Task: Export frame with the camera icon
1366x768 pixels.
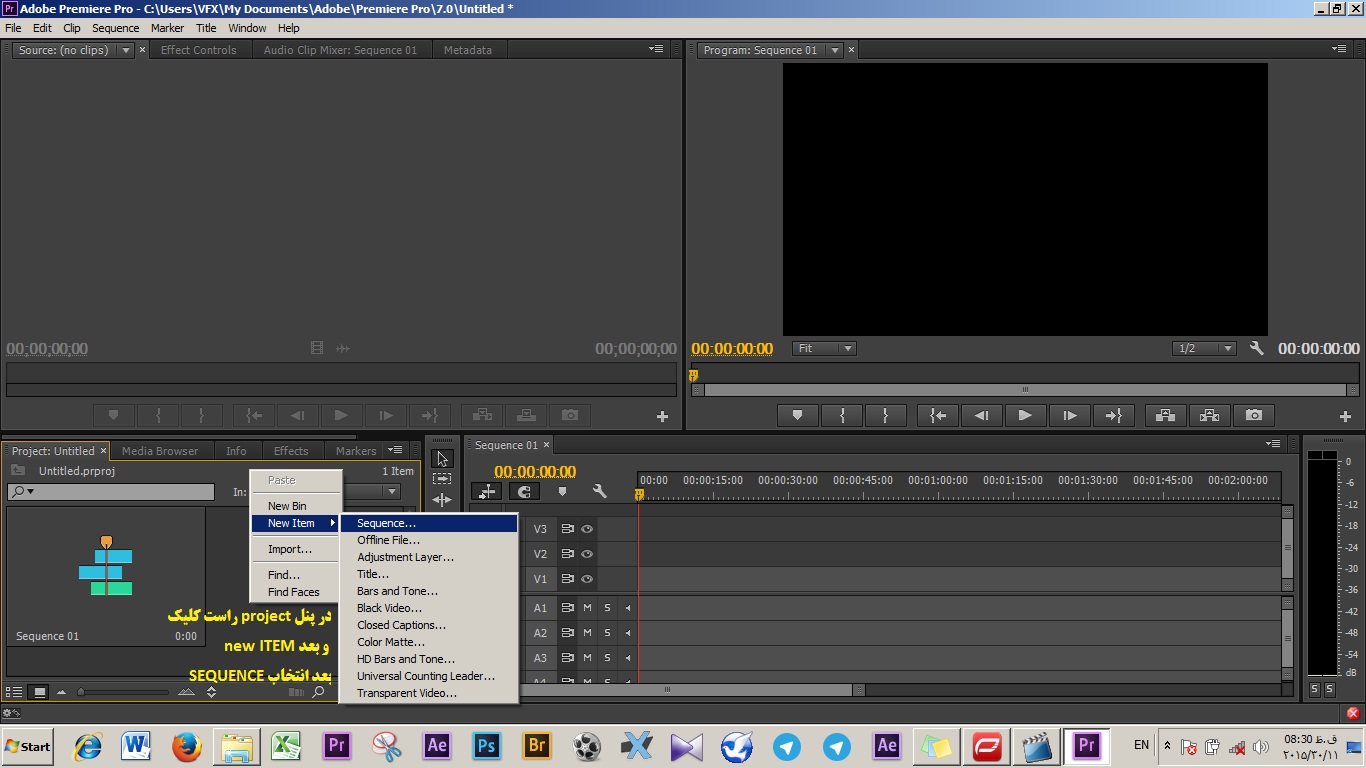Action: (x=1254, y=415)
